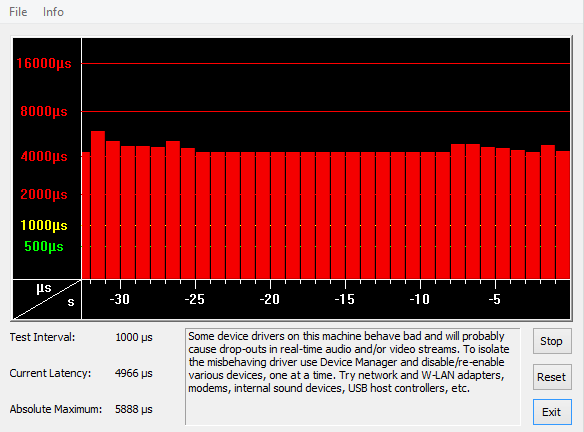Click the 4000µs axis label

[x=44, y=156]
